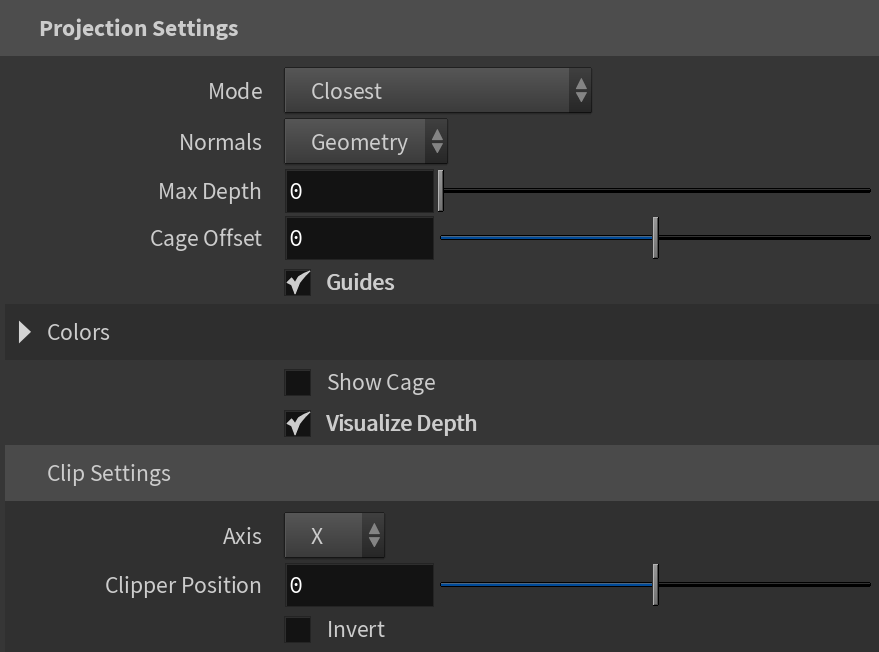Open the Axis dropdown showing X
879x652 pixels.
pos(334,535)
